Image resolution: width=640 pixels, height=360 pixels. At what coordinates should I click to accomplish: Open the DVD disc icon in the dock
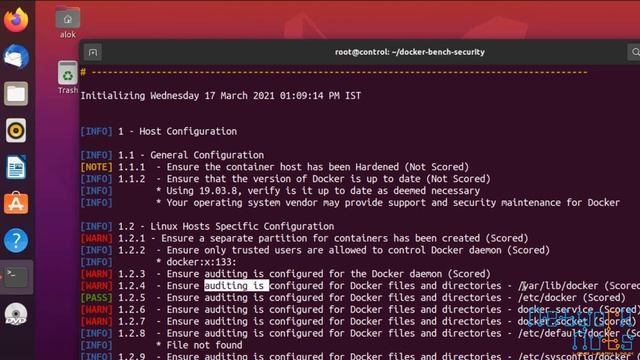coord(16,314)
